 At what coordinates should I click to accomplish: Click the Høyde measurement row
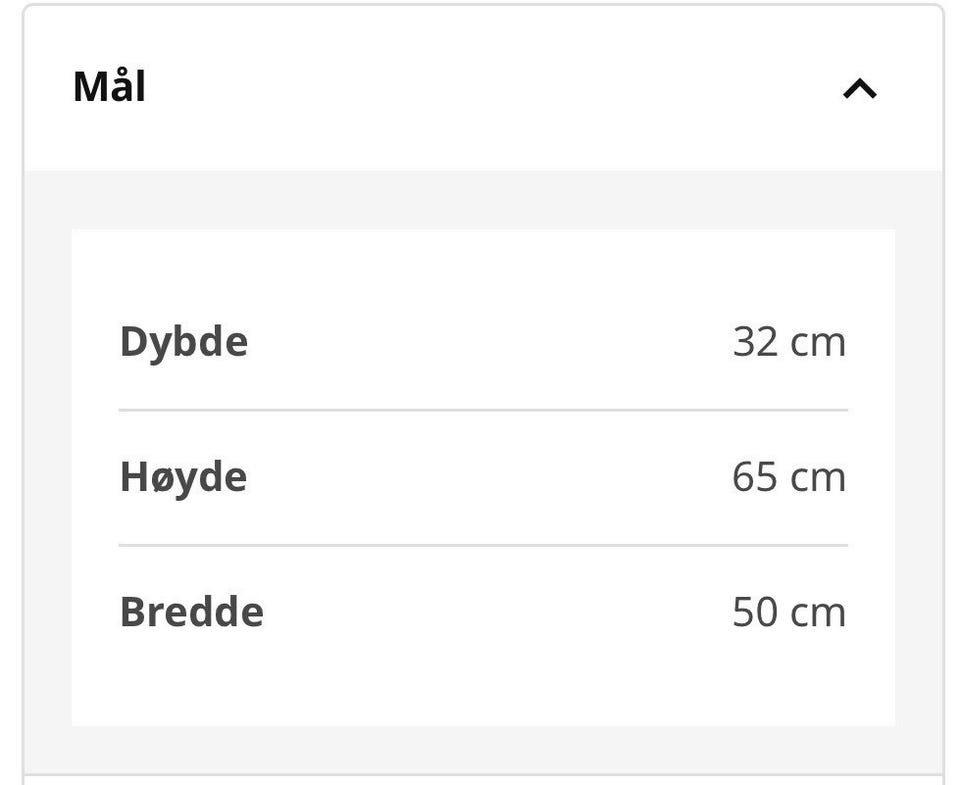483,478
